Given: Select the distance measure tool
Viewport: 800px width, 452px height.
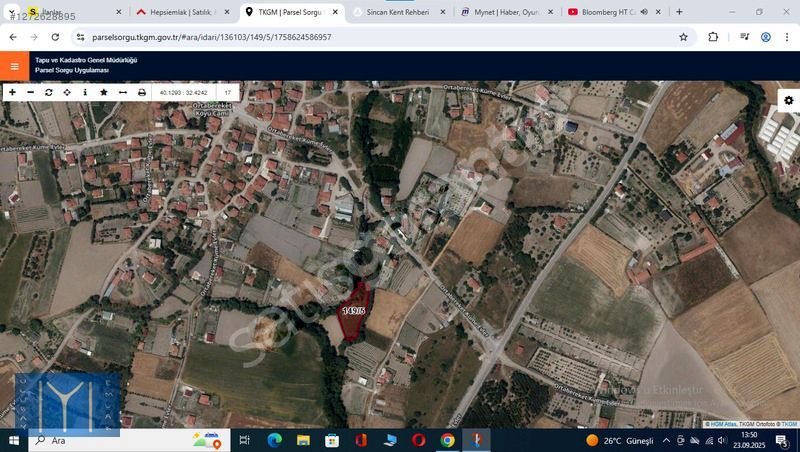Looking at the screenshot, I should (123, 92).
